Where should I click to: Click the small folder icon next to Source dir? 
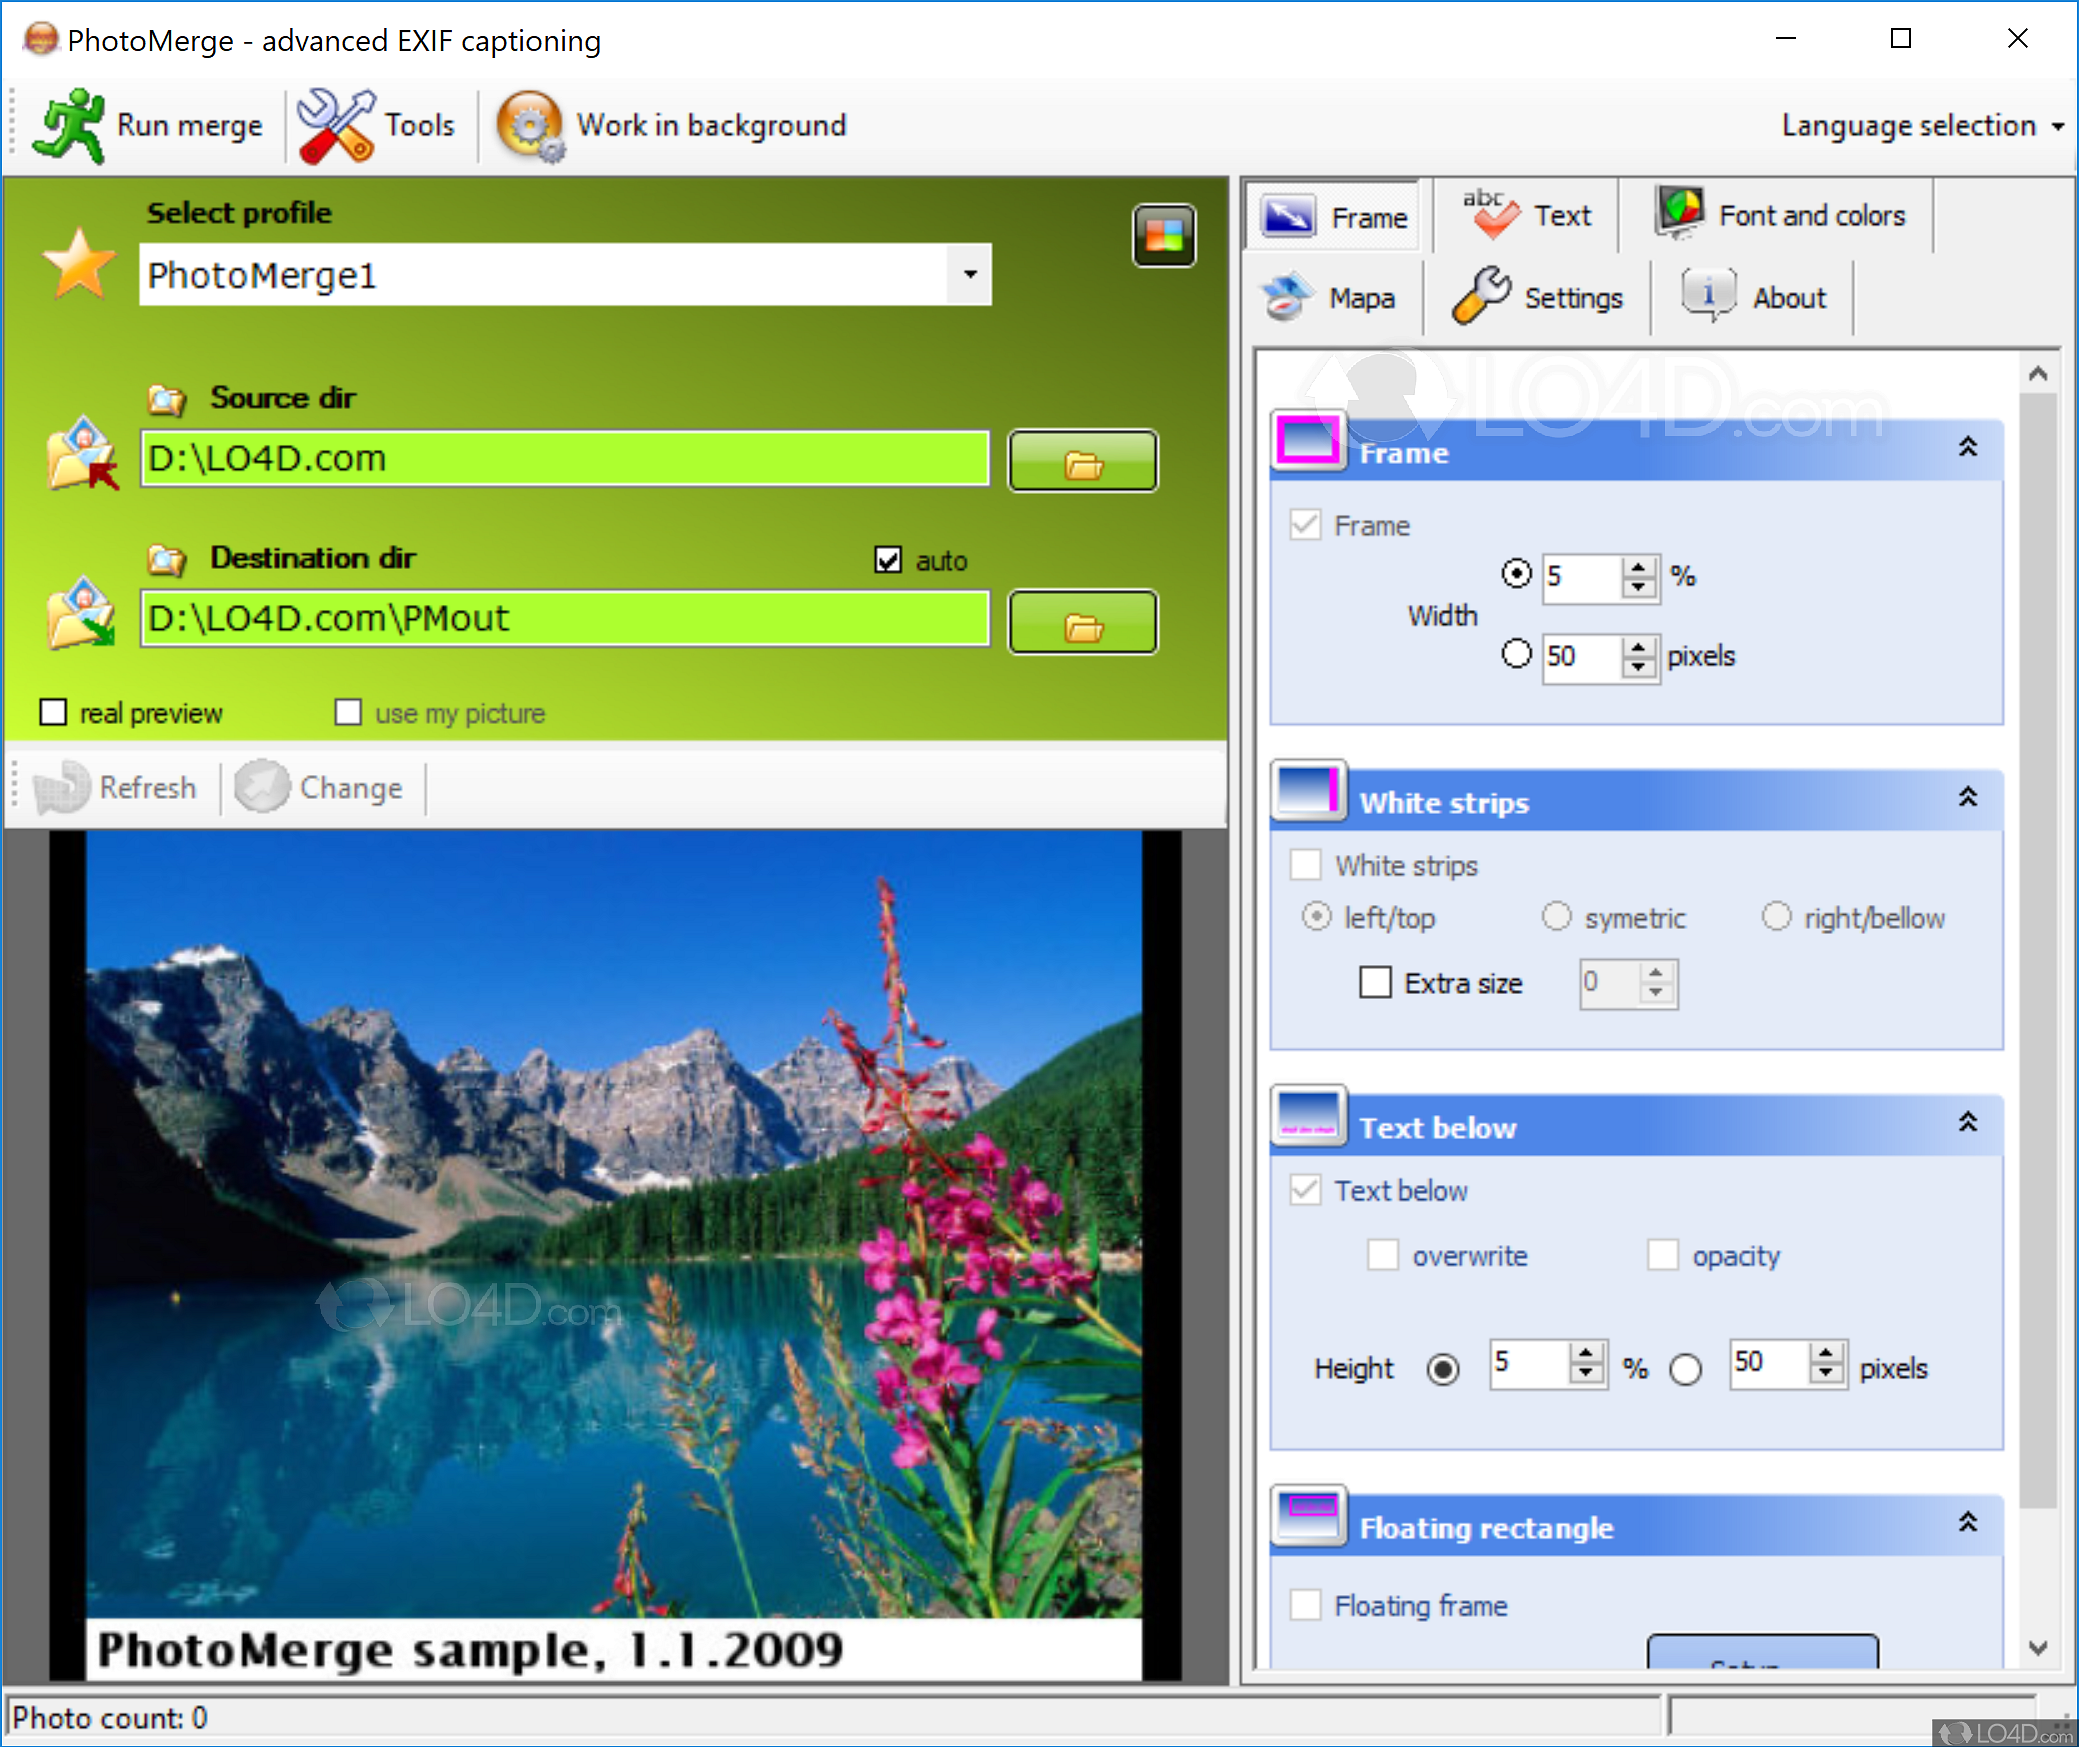(167, 400)
